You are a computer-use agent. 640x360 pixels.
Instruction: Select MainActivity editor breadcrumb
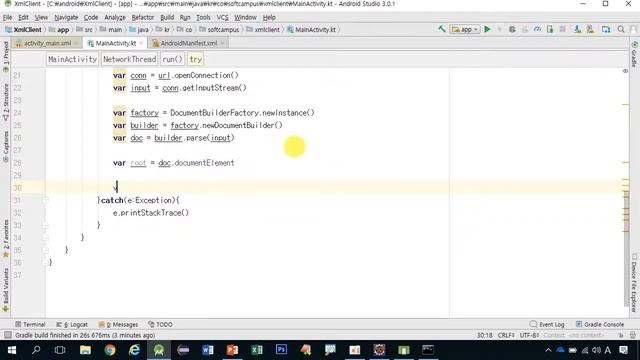(72, 59)
